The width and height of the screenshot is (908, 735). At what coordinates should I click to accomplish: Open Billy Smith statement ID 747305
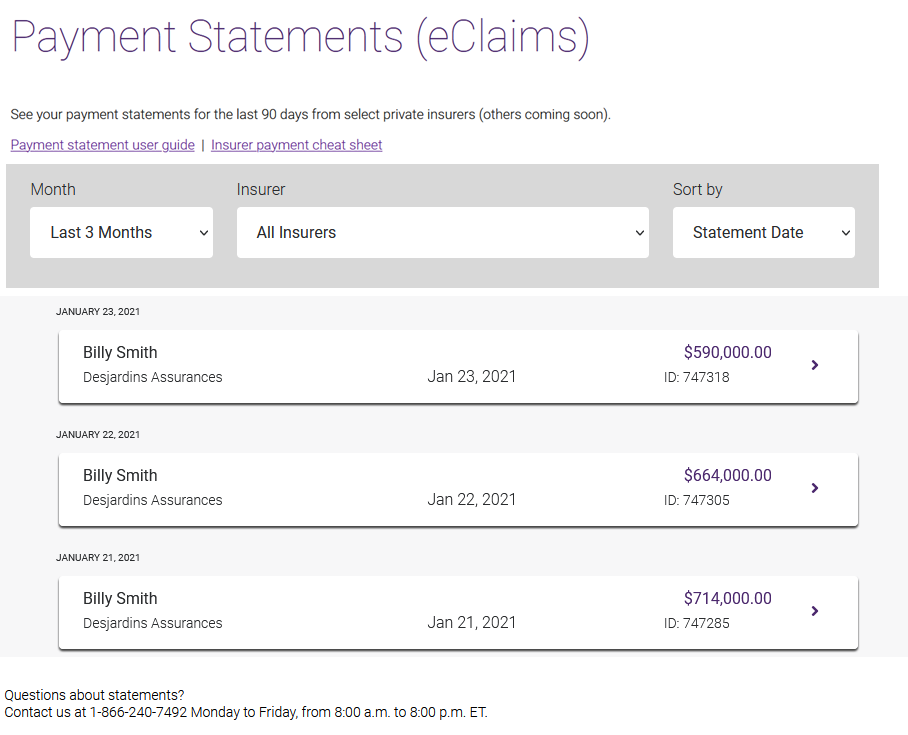(458, 489)
